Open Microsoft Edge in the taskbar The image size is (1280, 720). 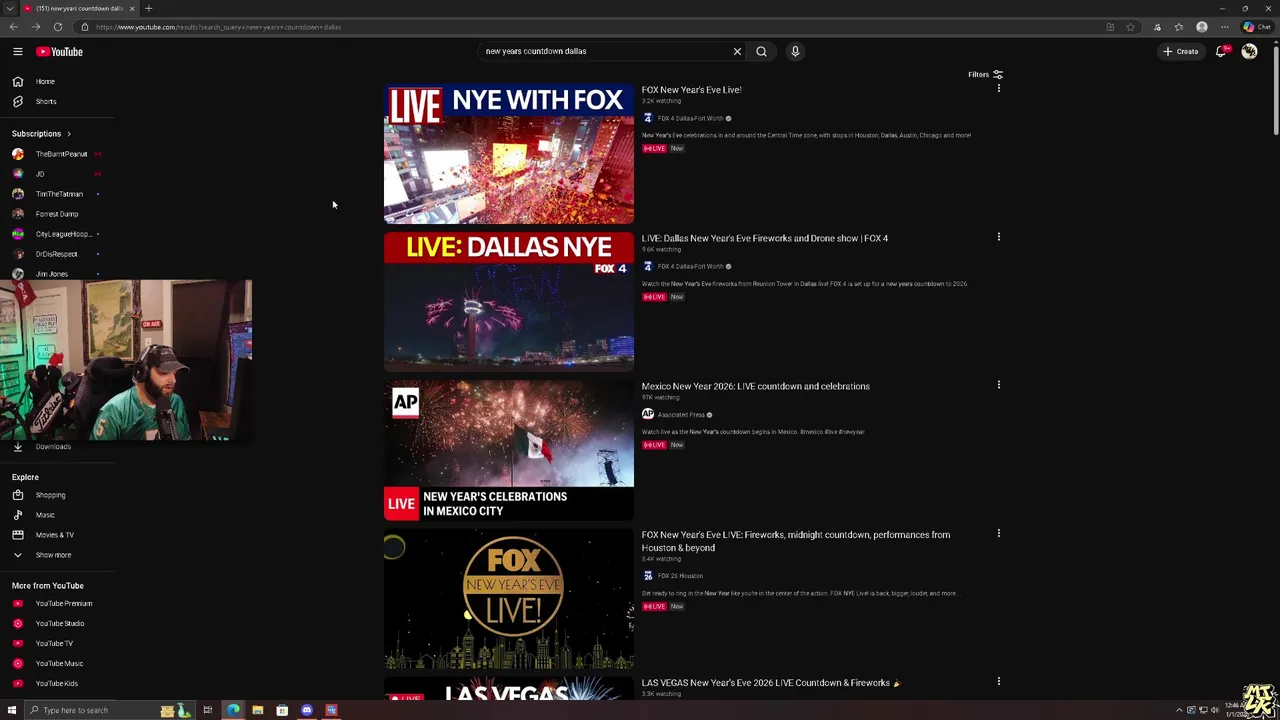233,710
